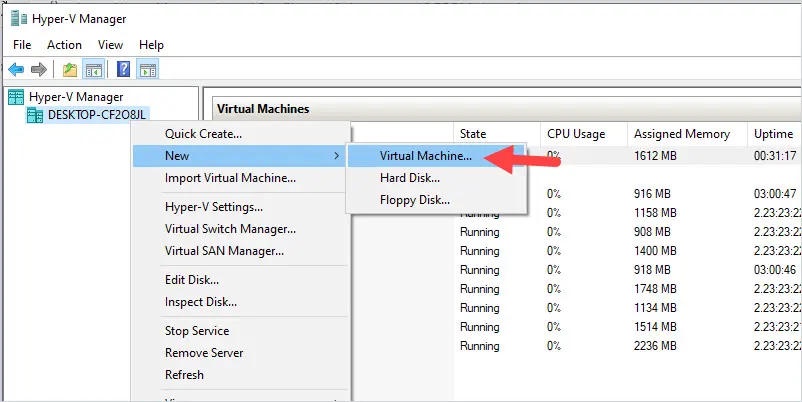
Task: Click Refresh in the context menu
Action: click(x=240, y=375)
